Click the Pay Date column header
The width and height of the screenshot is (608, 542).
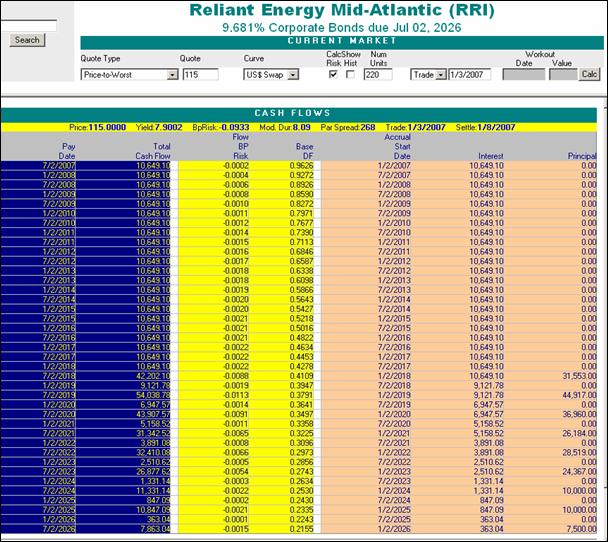pyautogui.click(x=67, y=151)
